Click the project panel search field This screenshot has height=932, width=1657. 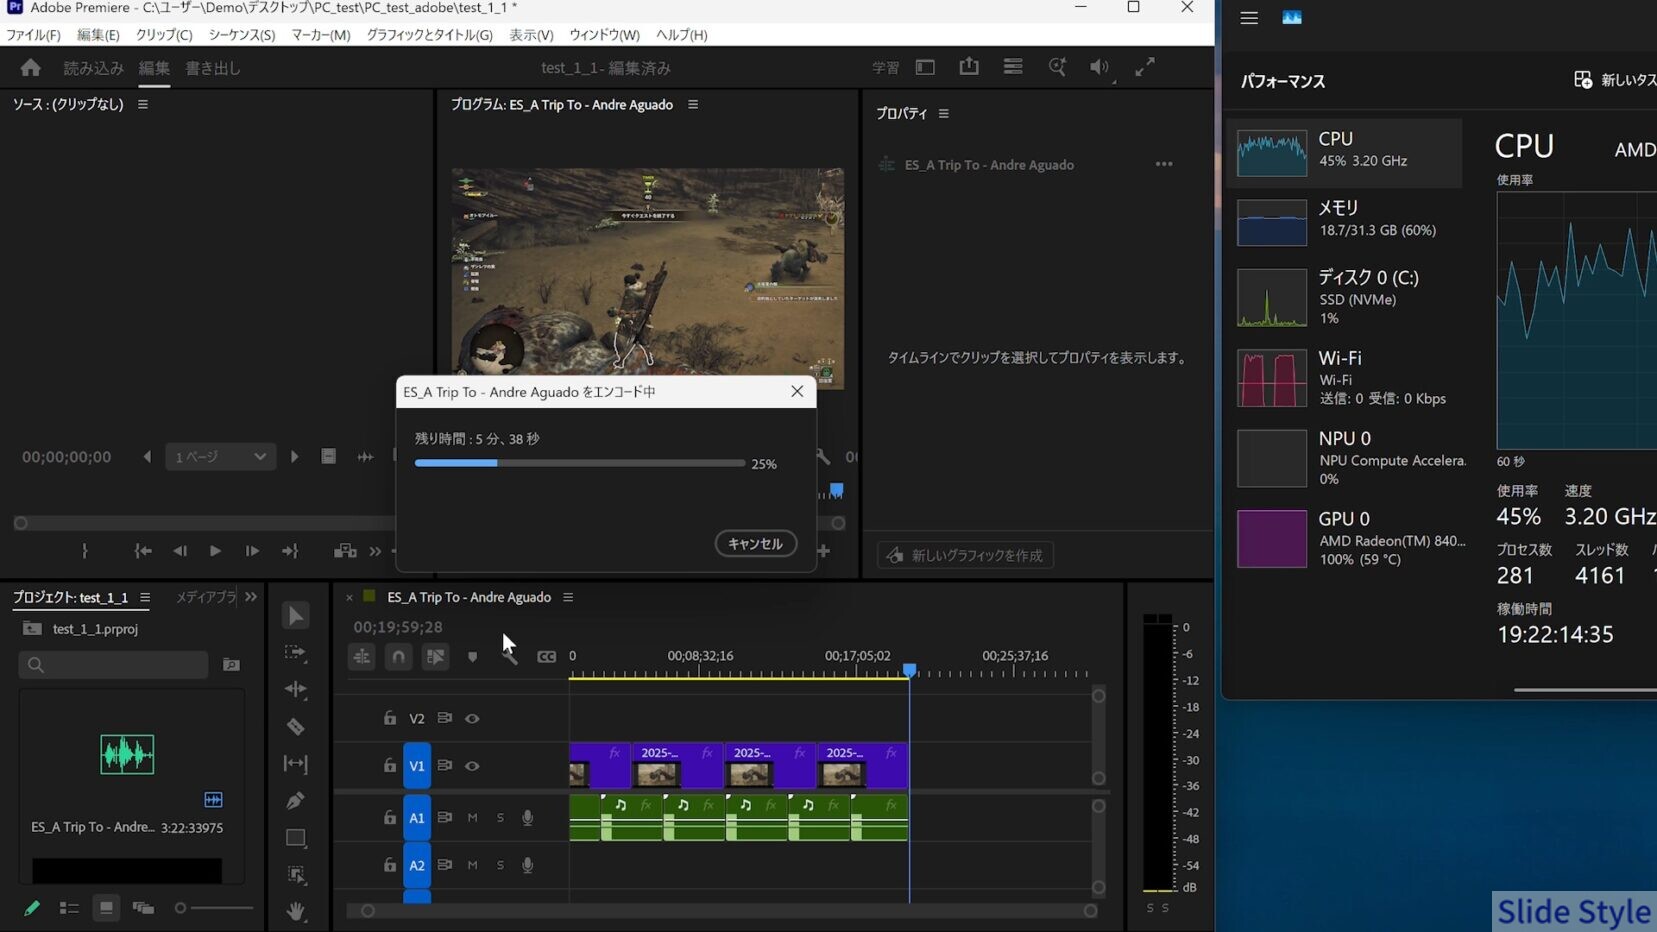(x=113, y=664)
